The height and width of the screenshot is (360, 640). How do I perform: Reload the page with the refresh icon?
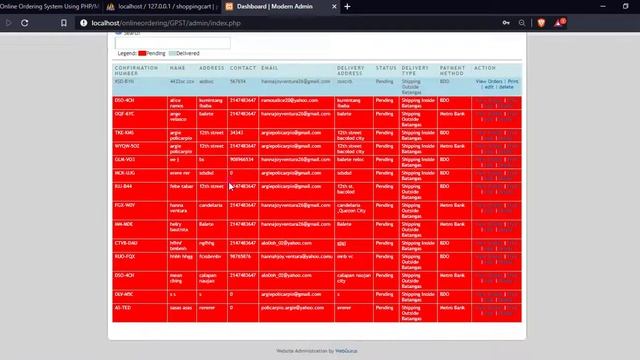(x=24, y=23)
